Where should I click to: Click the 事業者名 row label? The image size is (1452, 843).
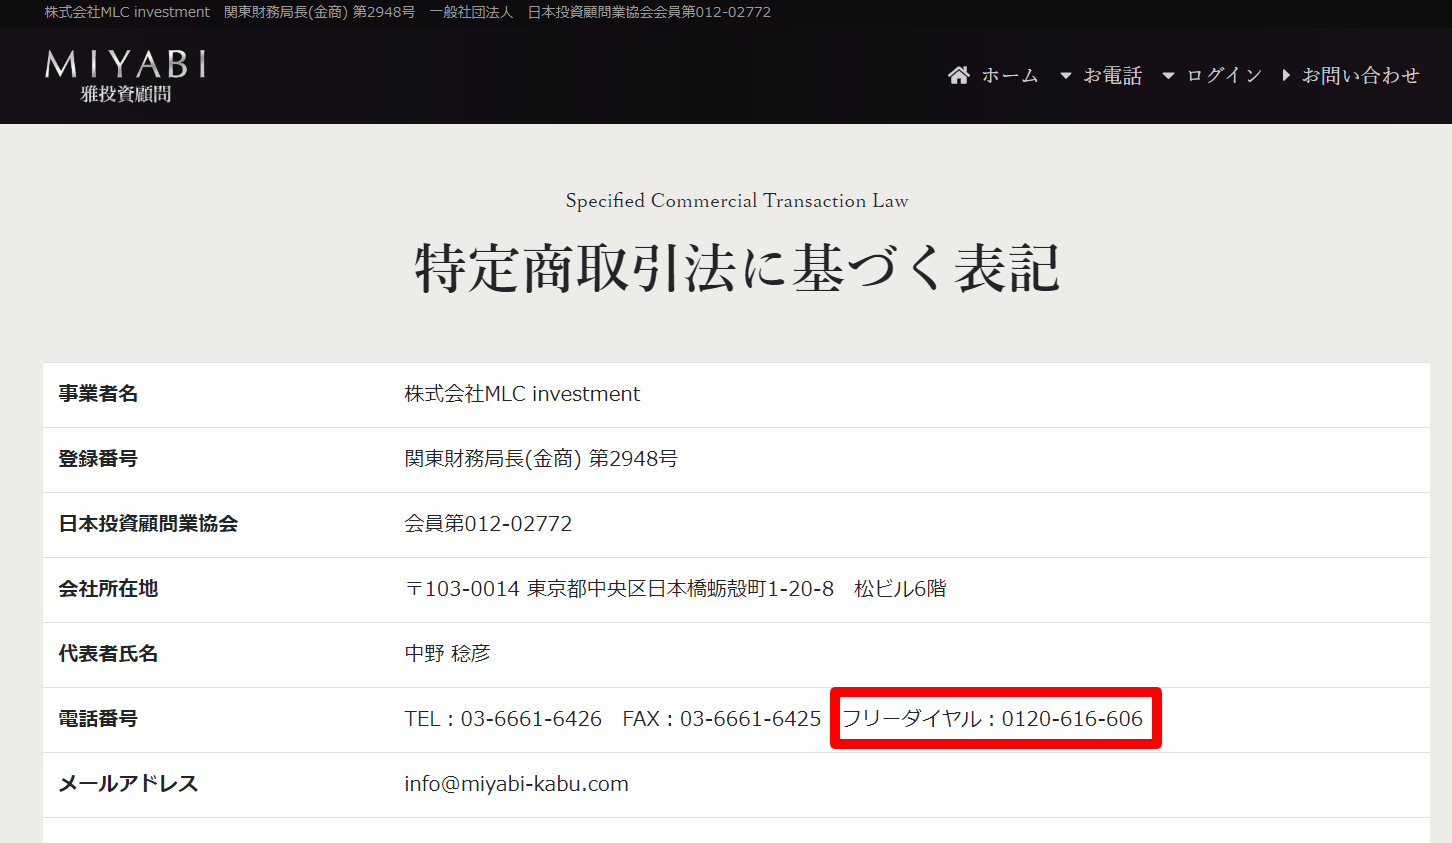pyautogui.click(x=98, y=394)
